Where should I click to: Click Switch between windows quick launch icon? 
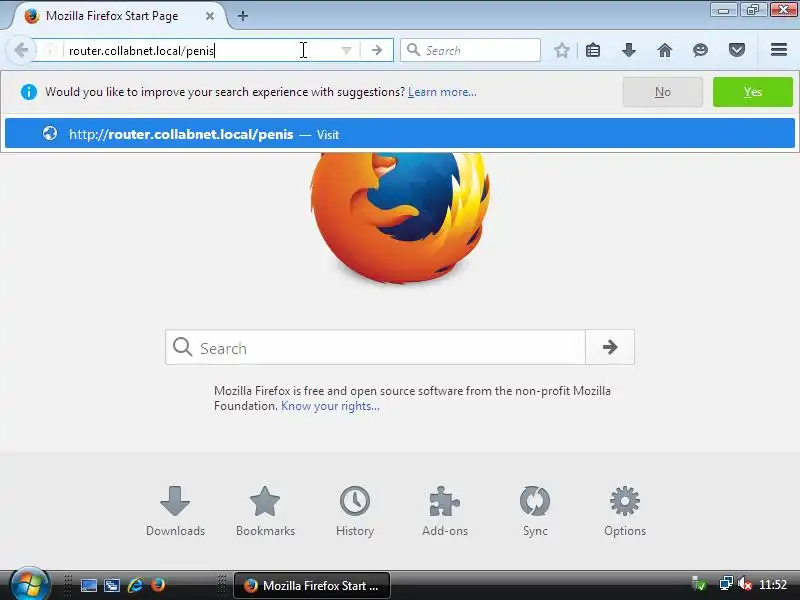tap(112, 585)
